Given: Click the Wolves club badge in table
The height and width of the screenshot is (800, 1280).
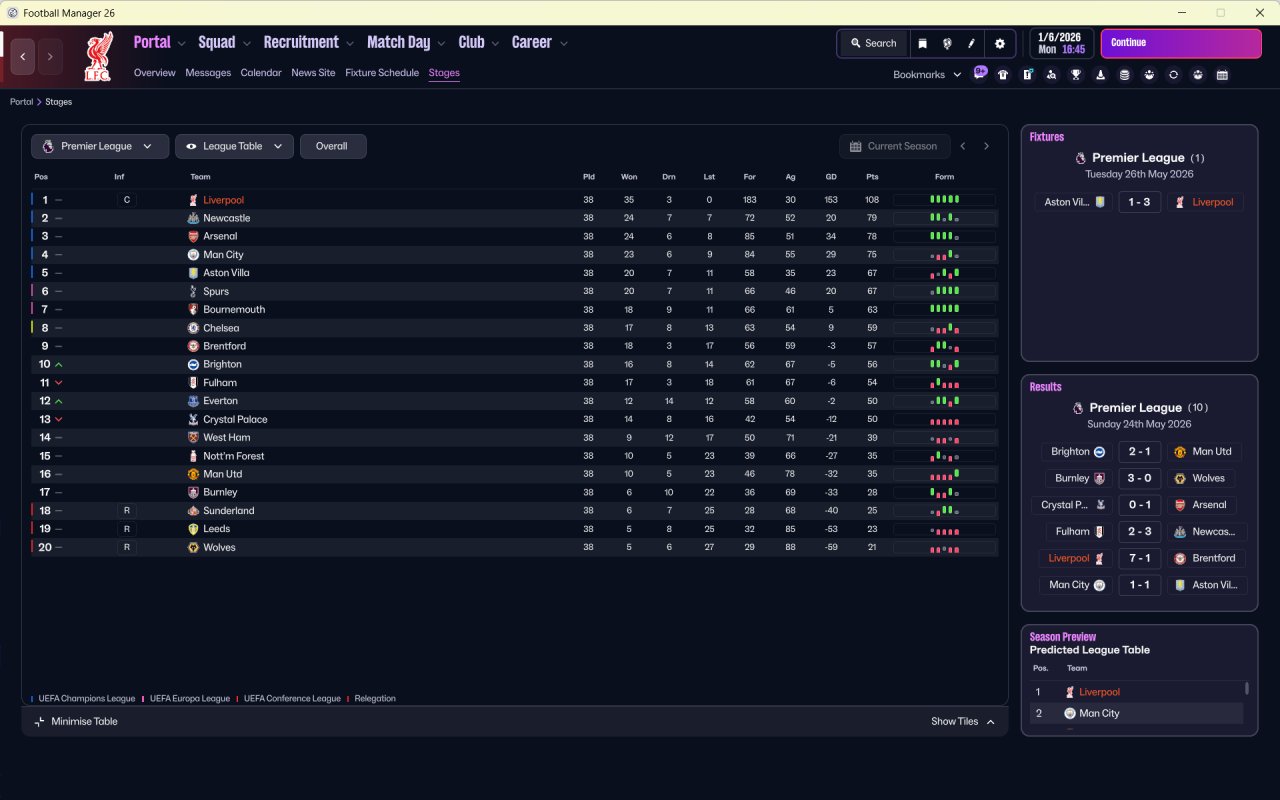Looking at the screenshot, I should point(193,547).
